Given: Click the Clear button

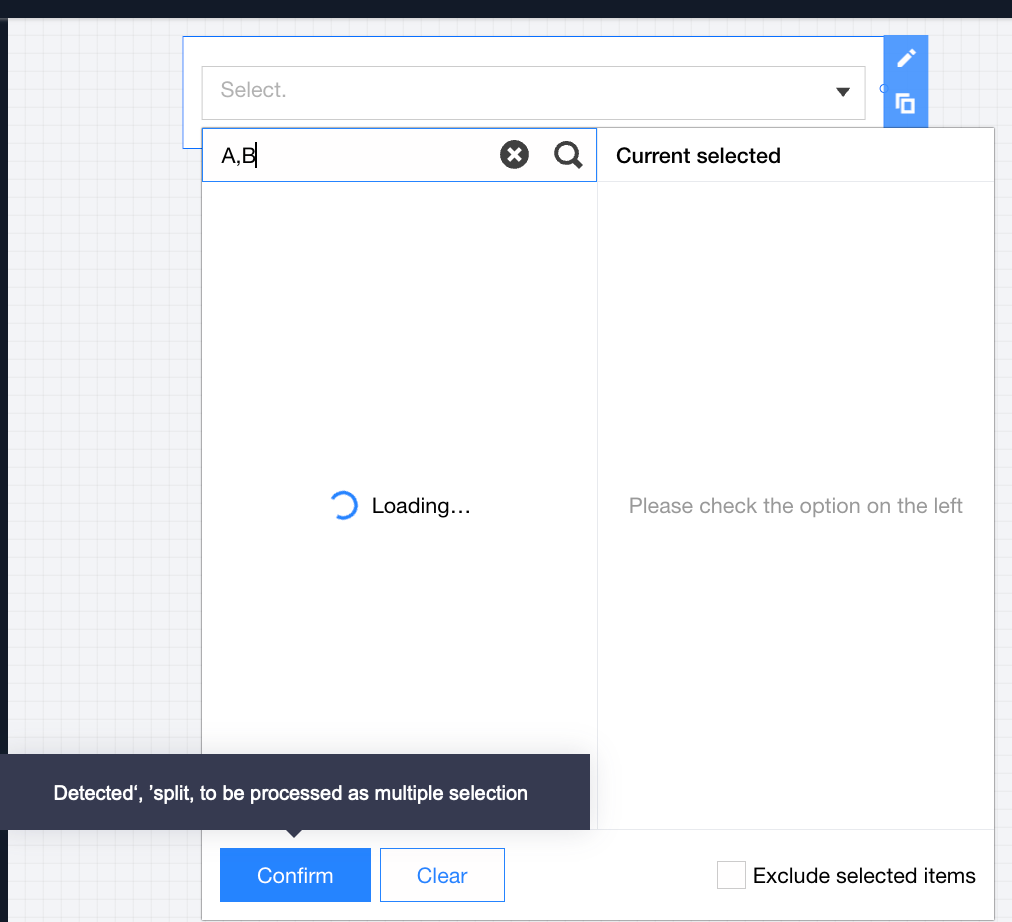Looking at the screenshot, I should click(x=442, y=875).
